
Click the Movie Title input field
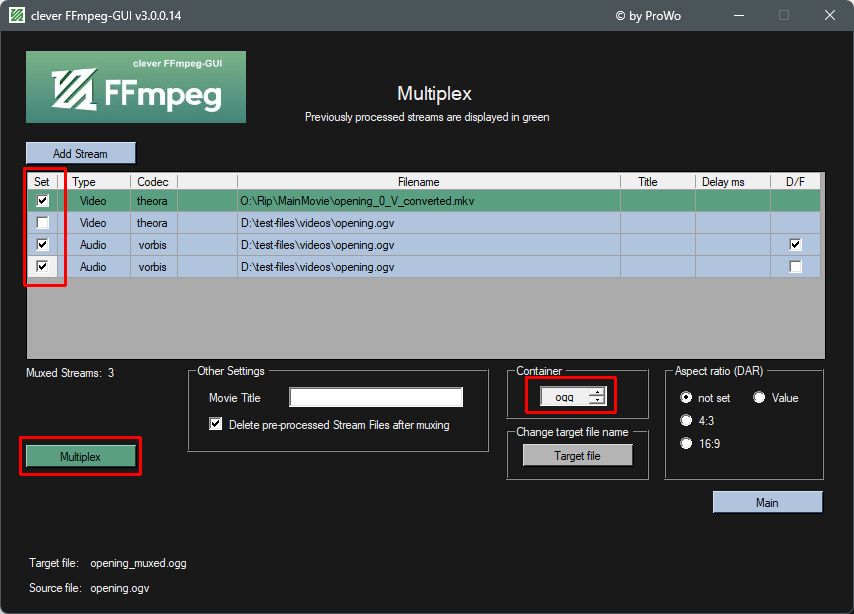tap(376, 397)
